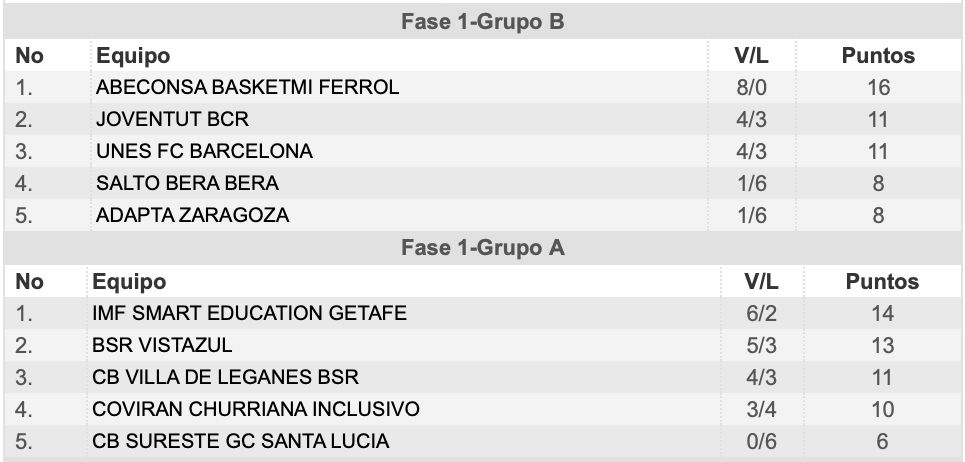Click the V/L column header in Grupo A
The width and height of the screenshot is (965, 462).
[x=761, y=282]
